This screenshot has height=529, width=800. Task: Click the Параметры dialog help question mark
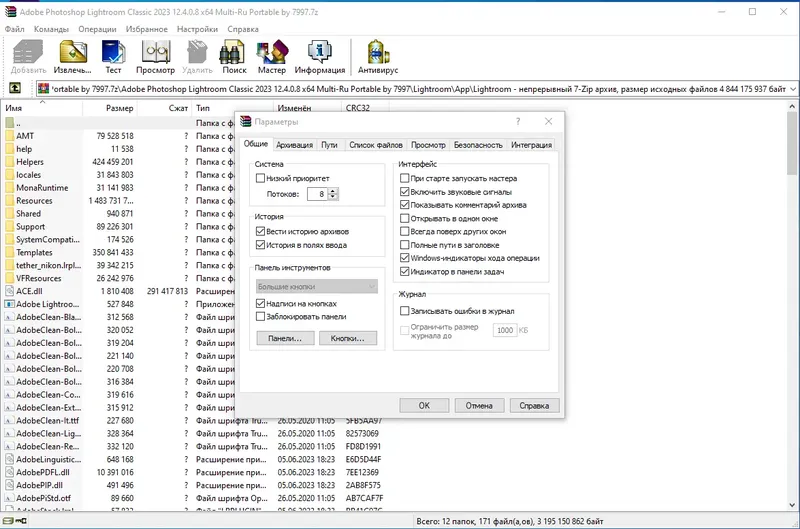pyautogui.click(x=518, y=121)
